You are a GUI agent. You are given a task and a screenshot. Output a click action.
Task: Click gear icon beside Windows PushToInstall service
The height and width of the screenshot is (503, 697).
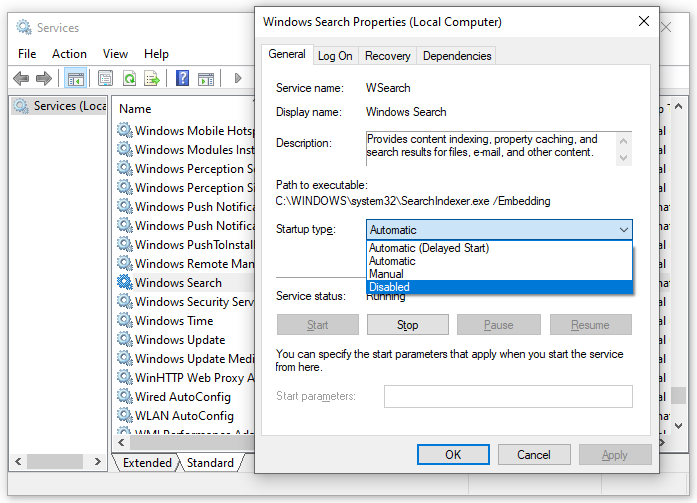(125, 244)
